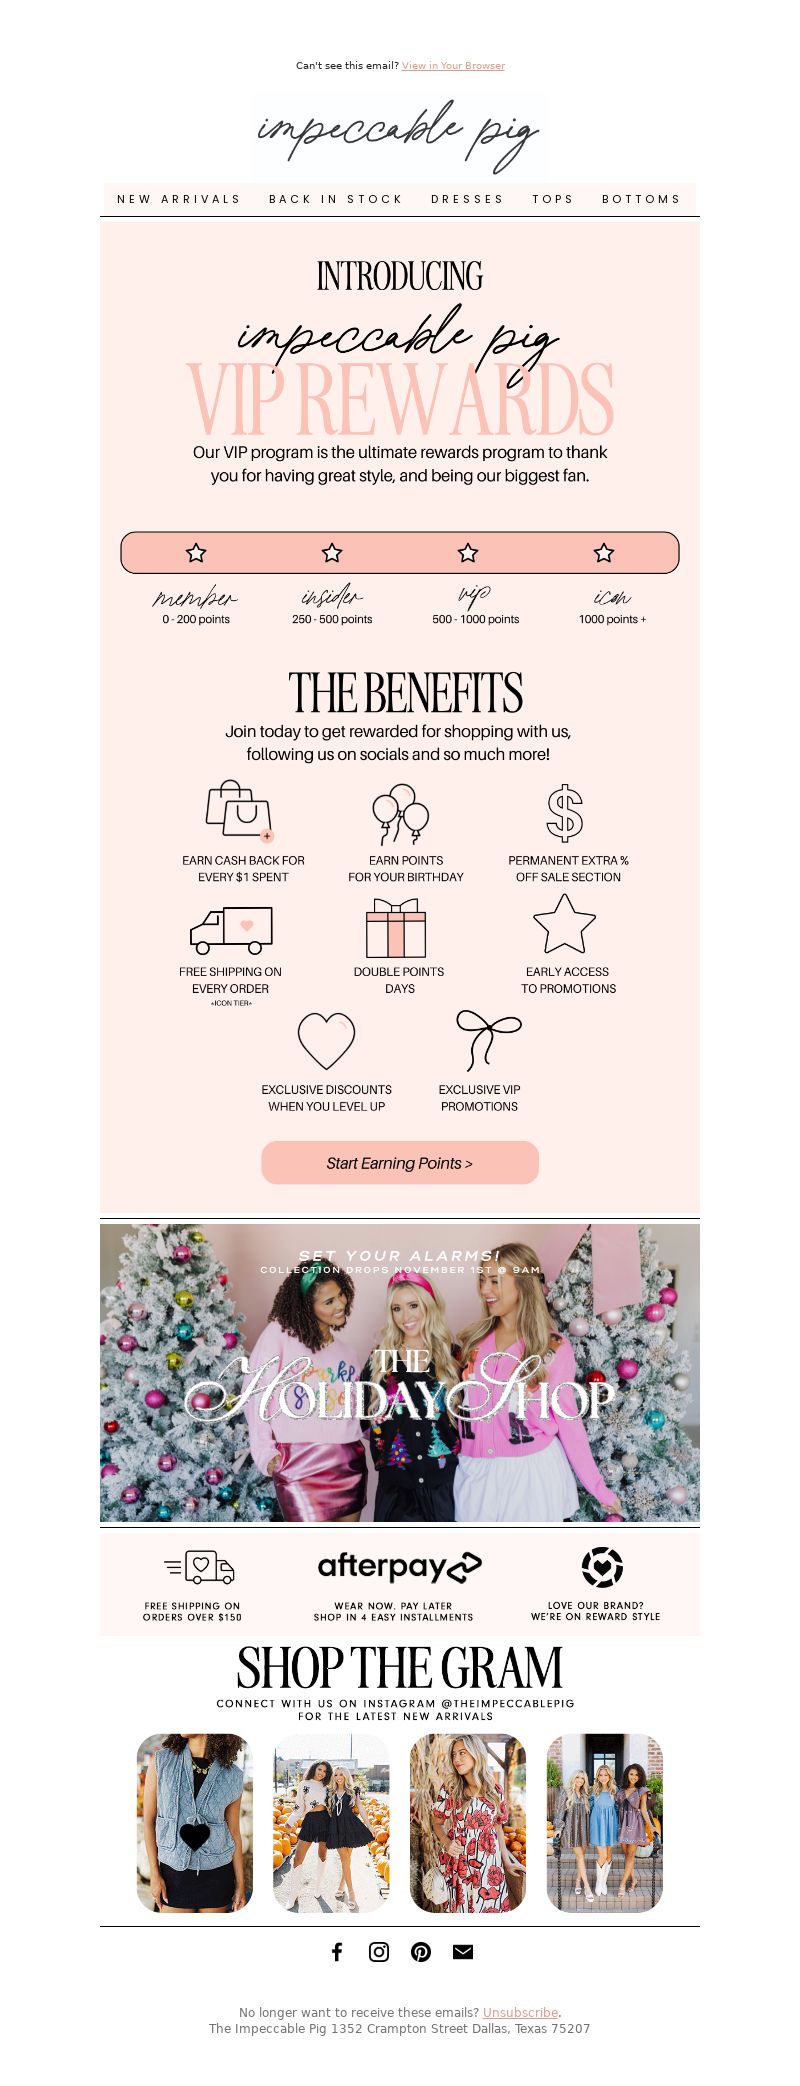Go to Back In Stock section
Viewport: 800px width, 2086px height.
click(336, 199)
